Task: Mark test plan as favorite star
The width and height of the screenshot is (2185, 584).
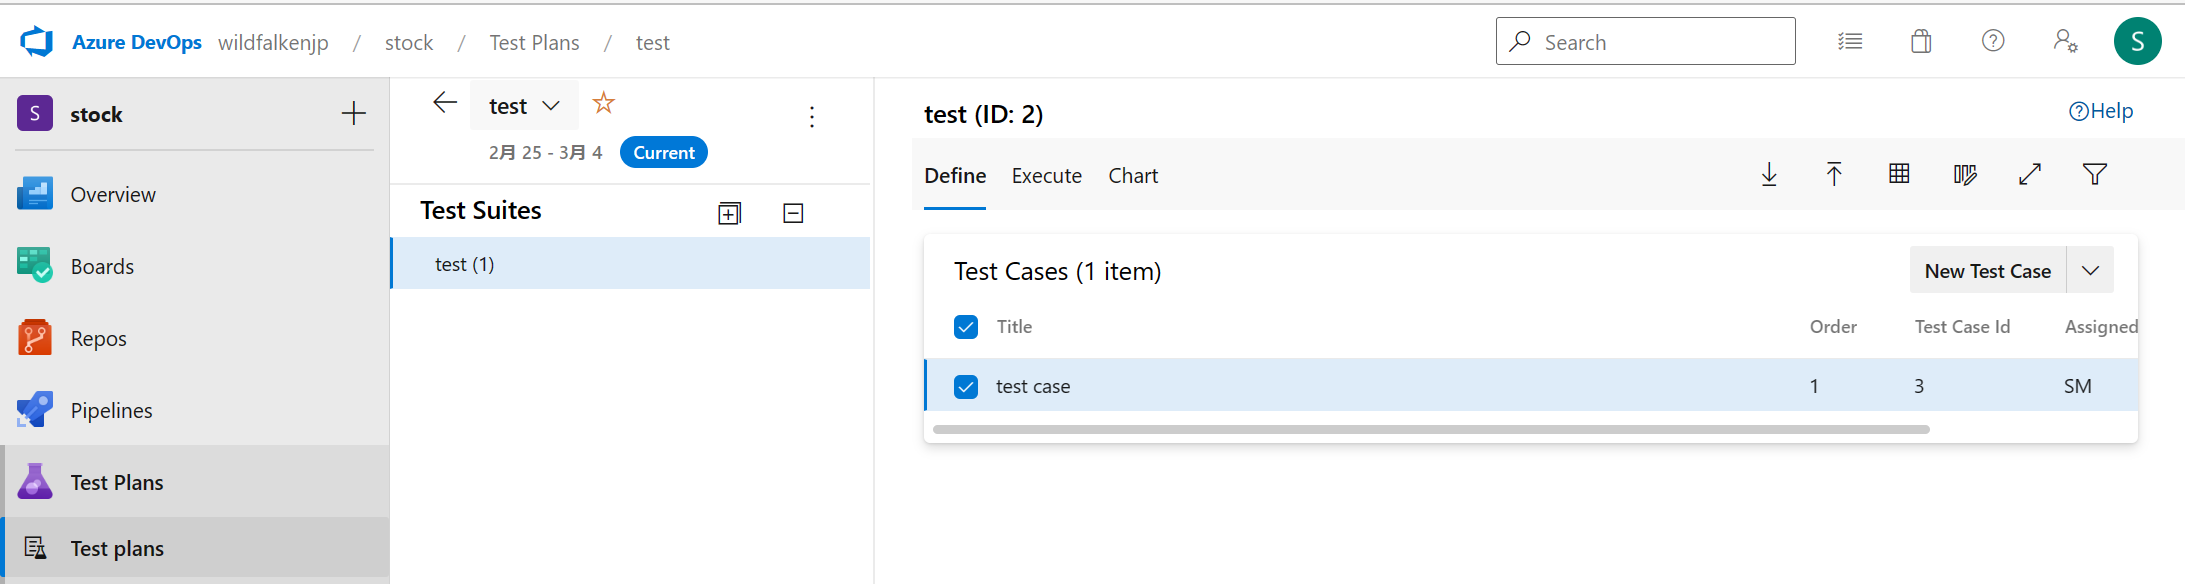Action: (x=604, y=103)
